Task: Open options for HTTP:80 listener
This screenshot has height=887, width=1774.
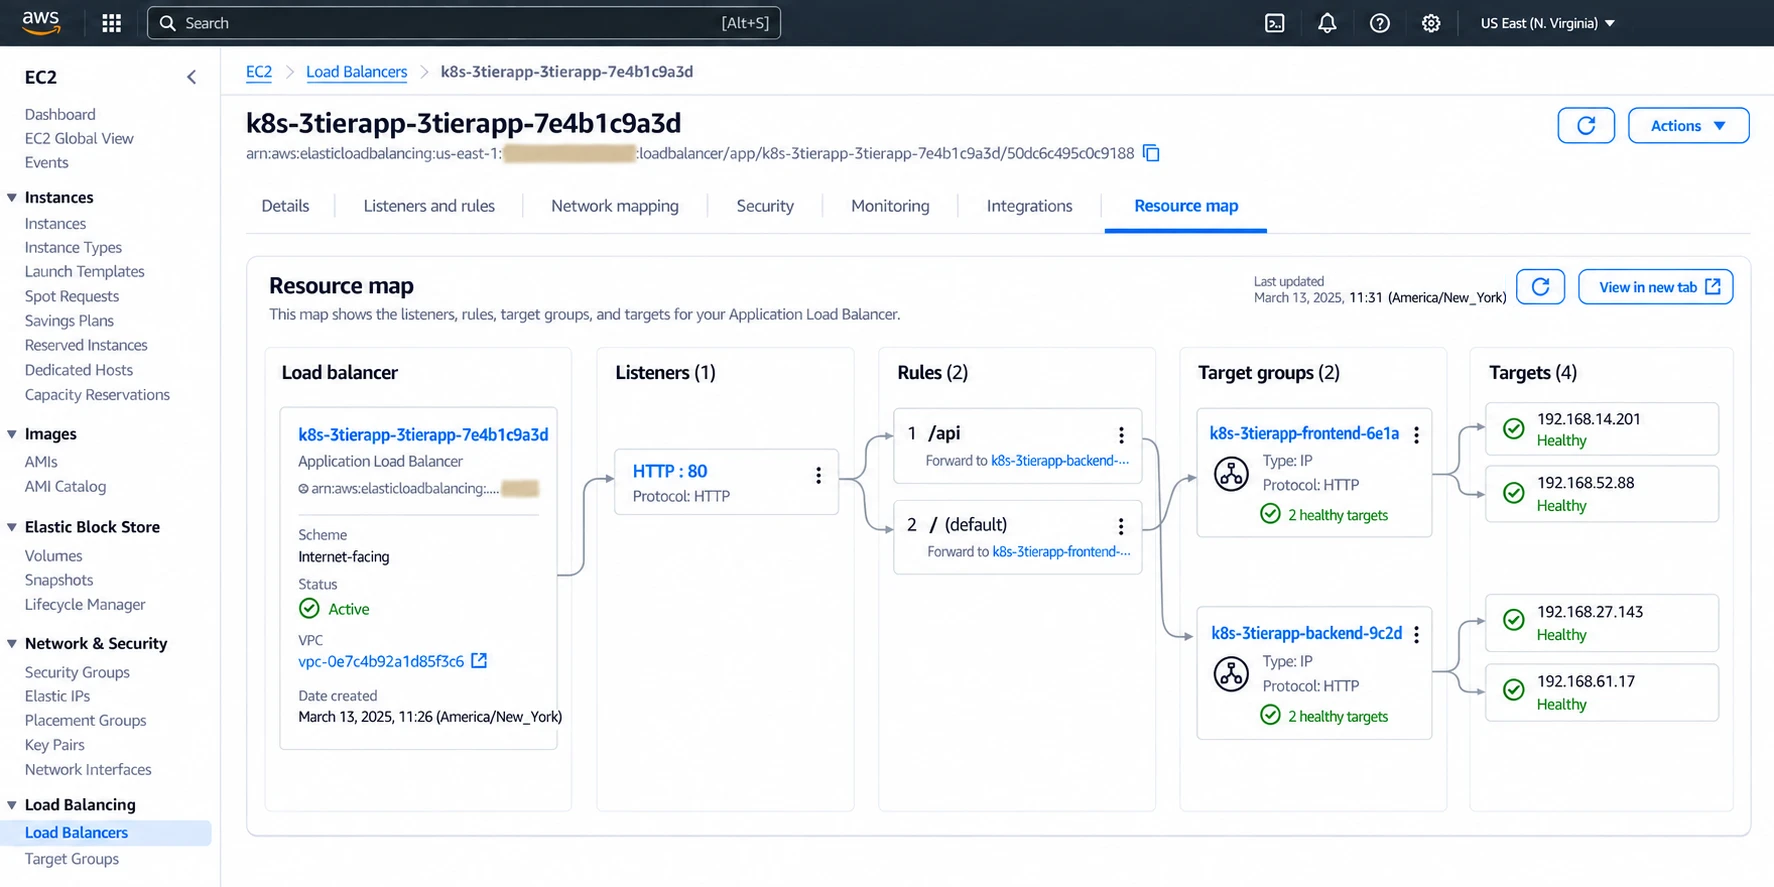Action: (x=818, y=476)
